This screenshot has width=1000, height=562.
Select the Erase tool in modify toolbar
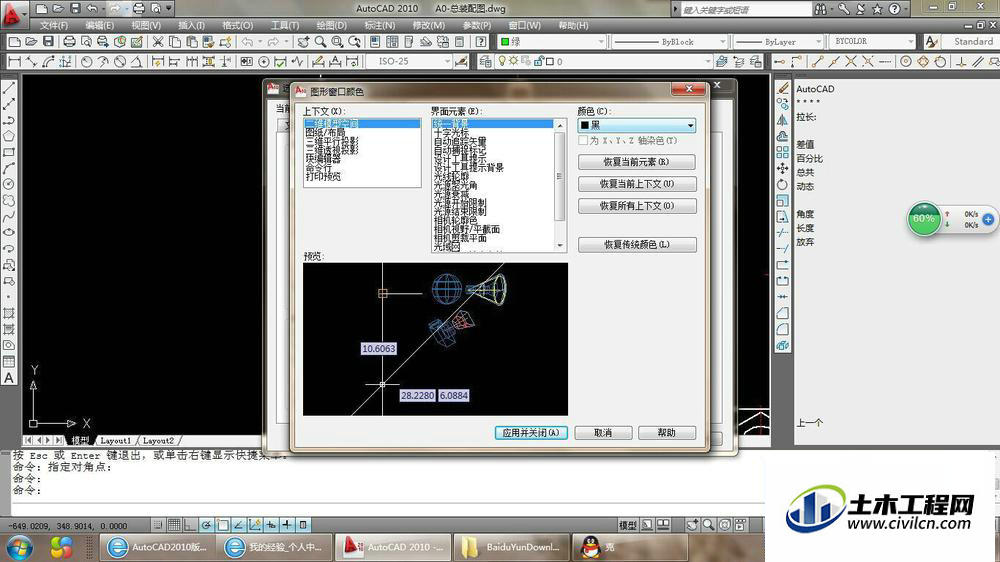click(783, 88)
